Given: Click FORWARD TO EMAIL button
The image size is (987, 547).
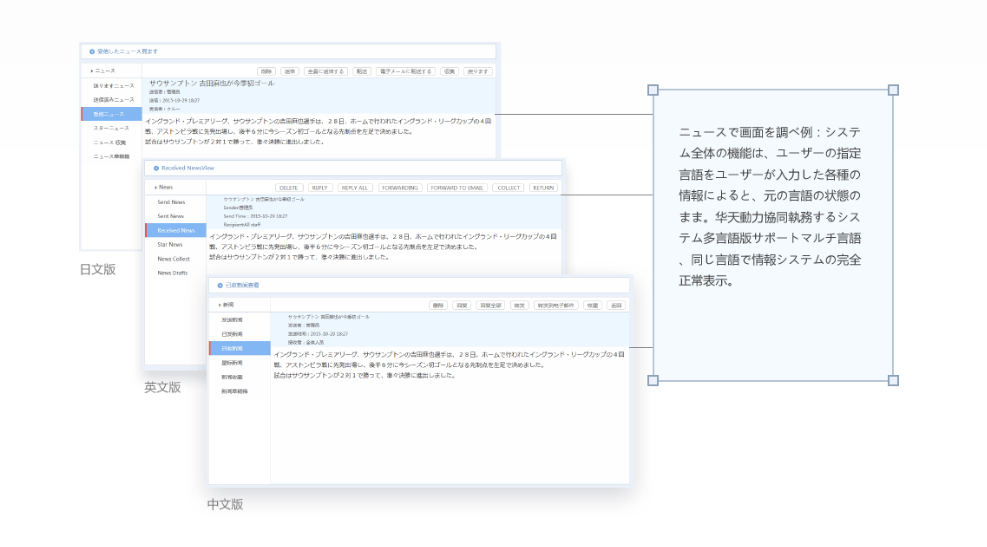Looking at the screenshot, I should click(x=456, y=187).
